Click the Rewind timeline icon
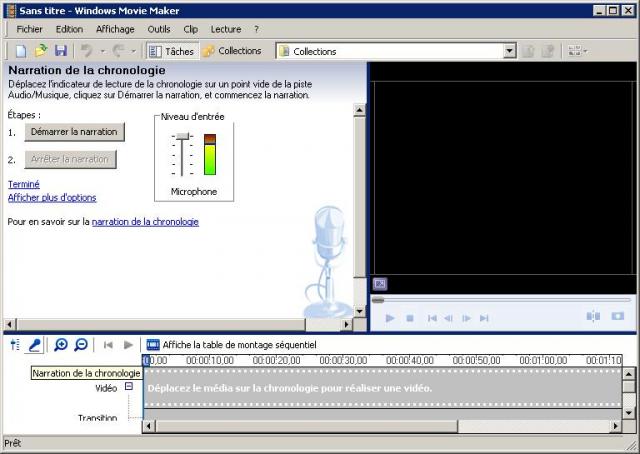Screen dimensions: 640x454 click(108, 345)
